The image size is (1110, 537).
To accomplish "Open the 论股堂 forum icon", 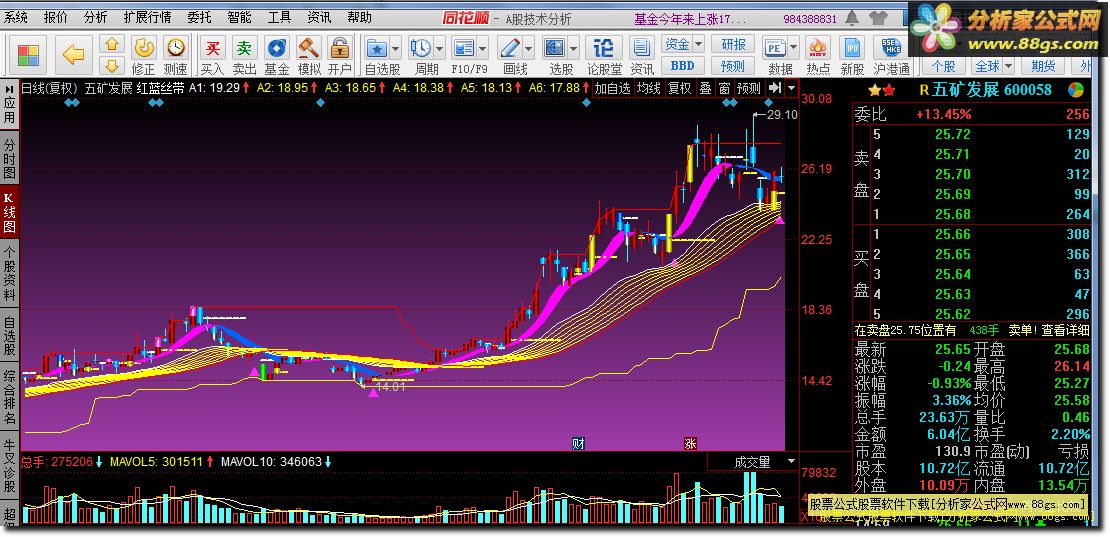I will (604, 48).
